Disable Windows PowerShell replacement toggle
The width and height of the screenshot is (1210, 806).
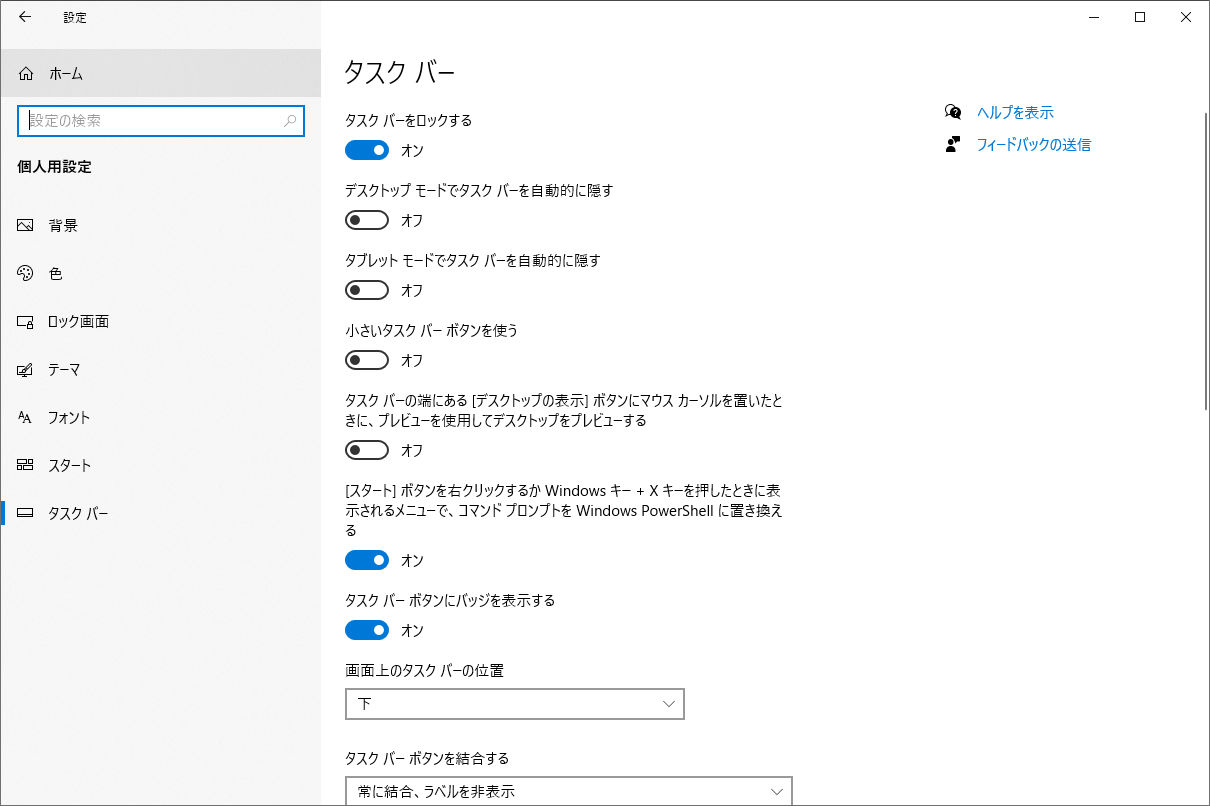coord(367,560)
